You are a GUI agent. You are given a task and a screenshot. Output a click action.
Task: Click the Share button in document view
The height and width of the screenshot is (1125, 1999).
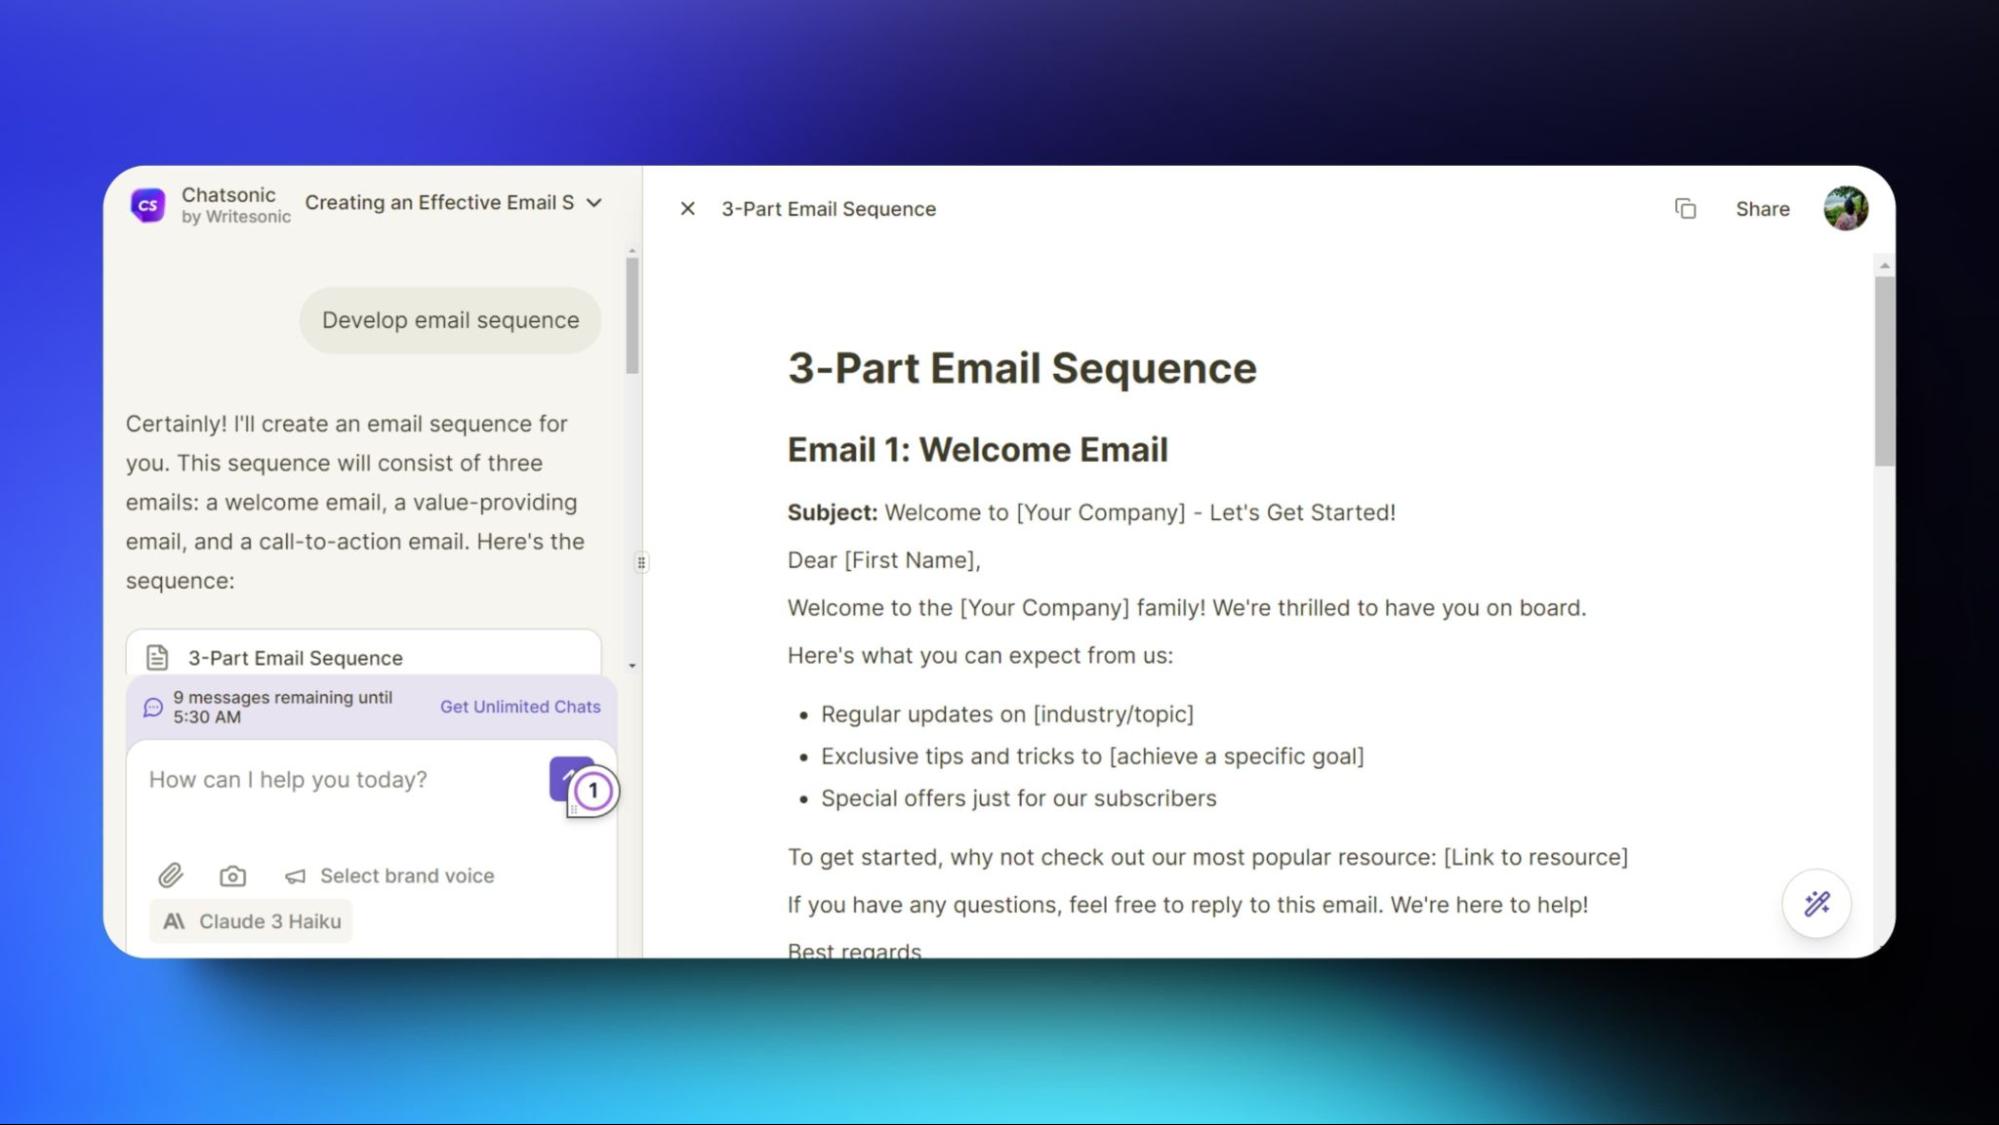[1761, 209]
